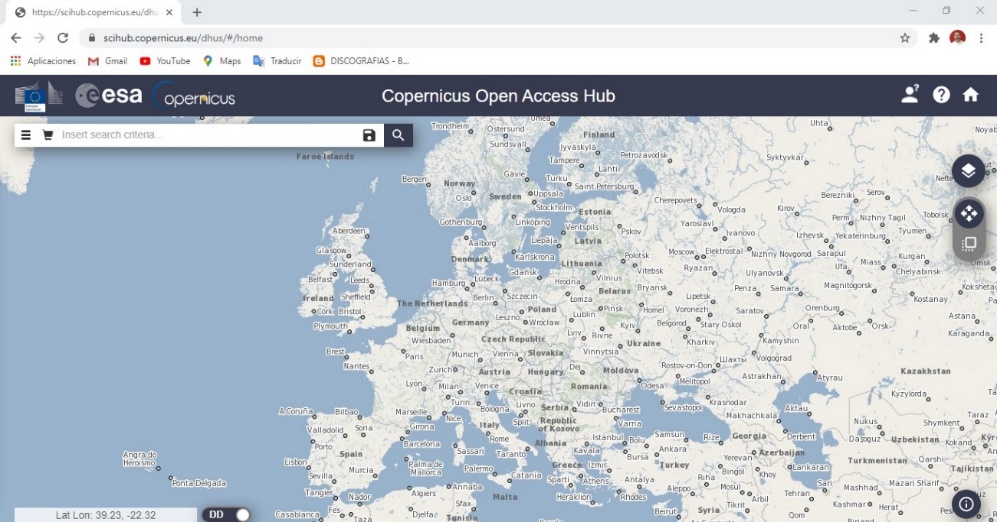Click the browser forward arrow

tap(39, 38)
